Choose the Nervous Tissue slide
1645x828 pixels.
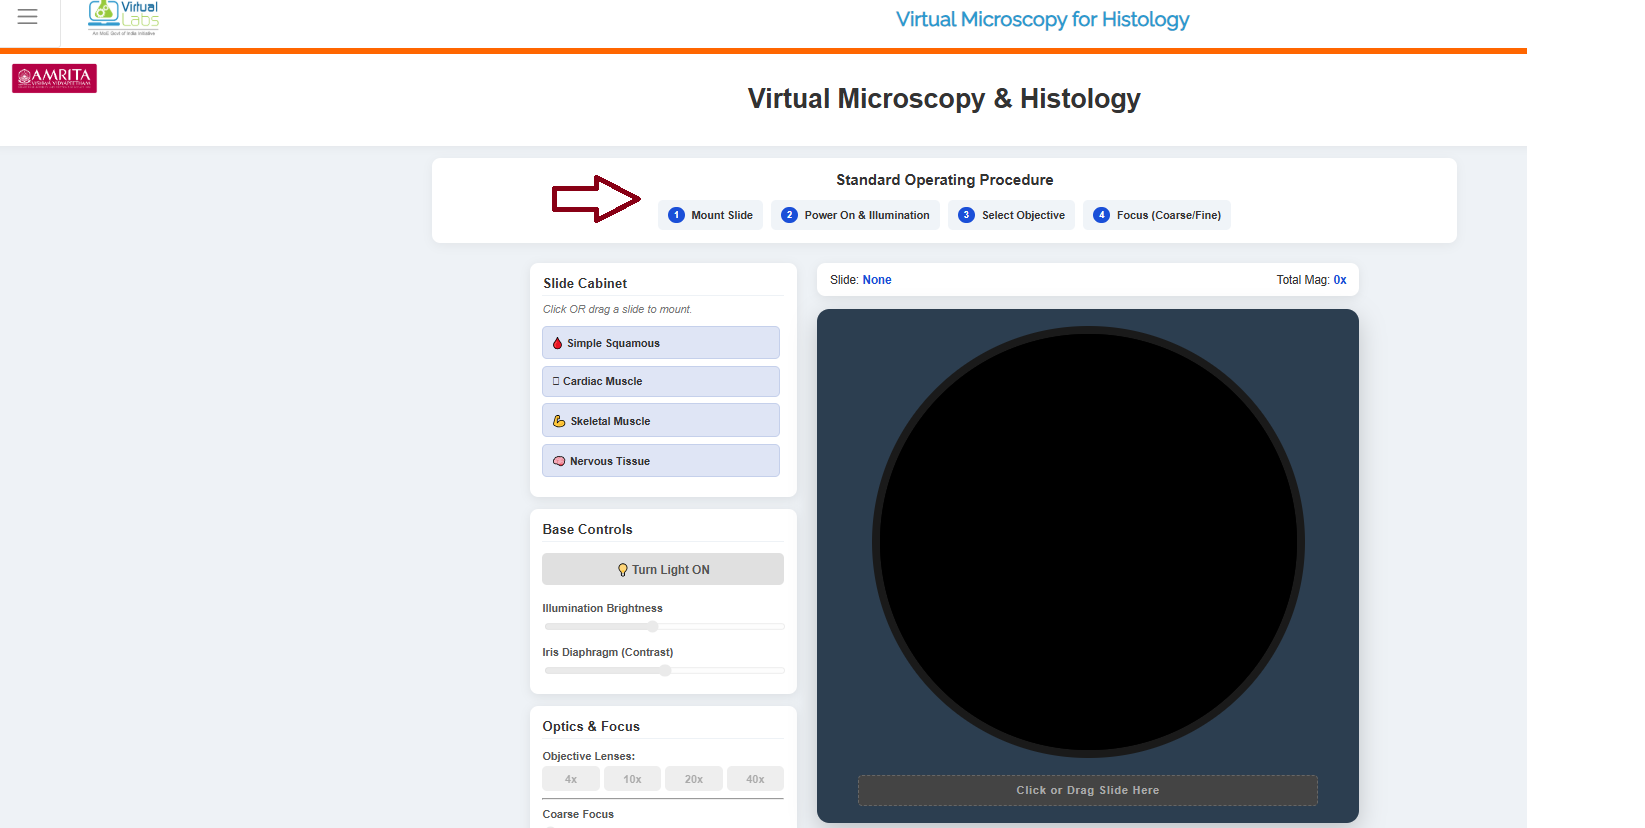coord(660,461)
